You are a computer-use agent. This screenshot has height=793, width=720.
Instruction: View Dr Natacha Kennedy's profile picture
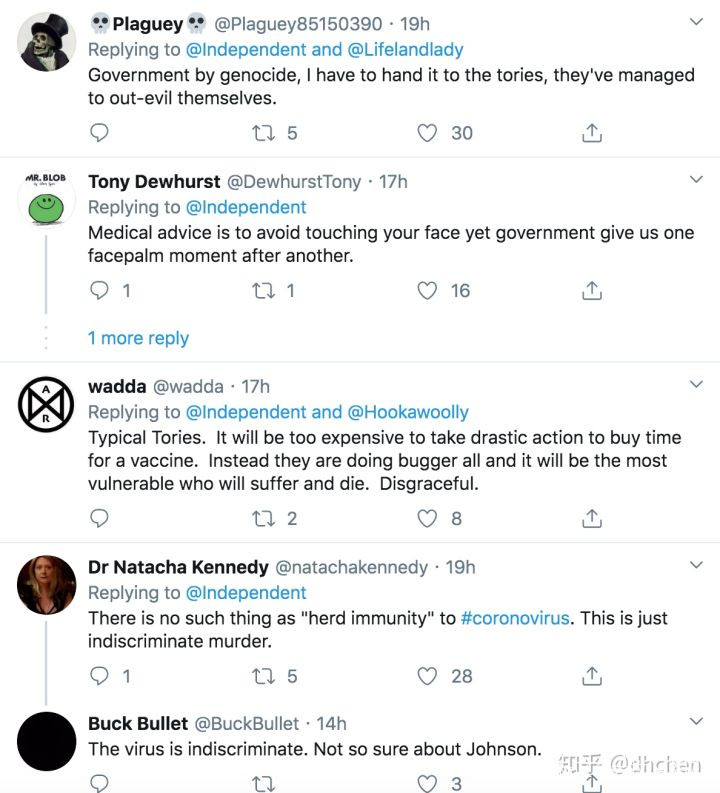coord(47,584)
